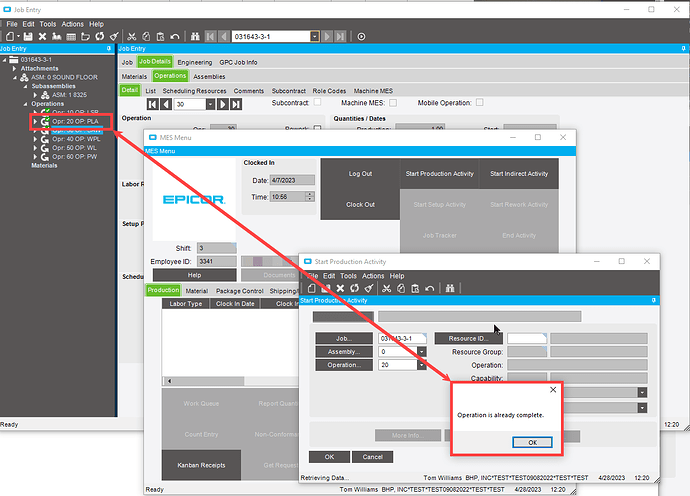Click the Clear broom icon in Job Entry toolbar
The image size is (690, 496).
tap(114, 37)
